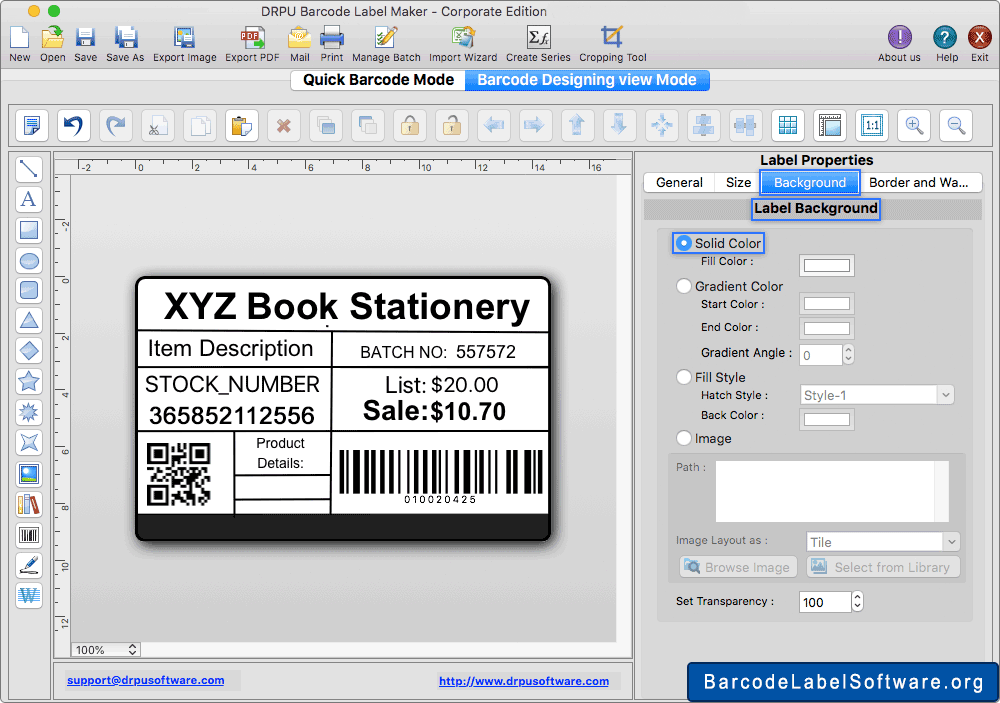Click the Undo arrow icon

pyautogui.click(x=73, y=125)
